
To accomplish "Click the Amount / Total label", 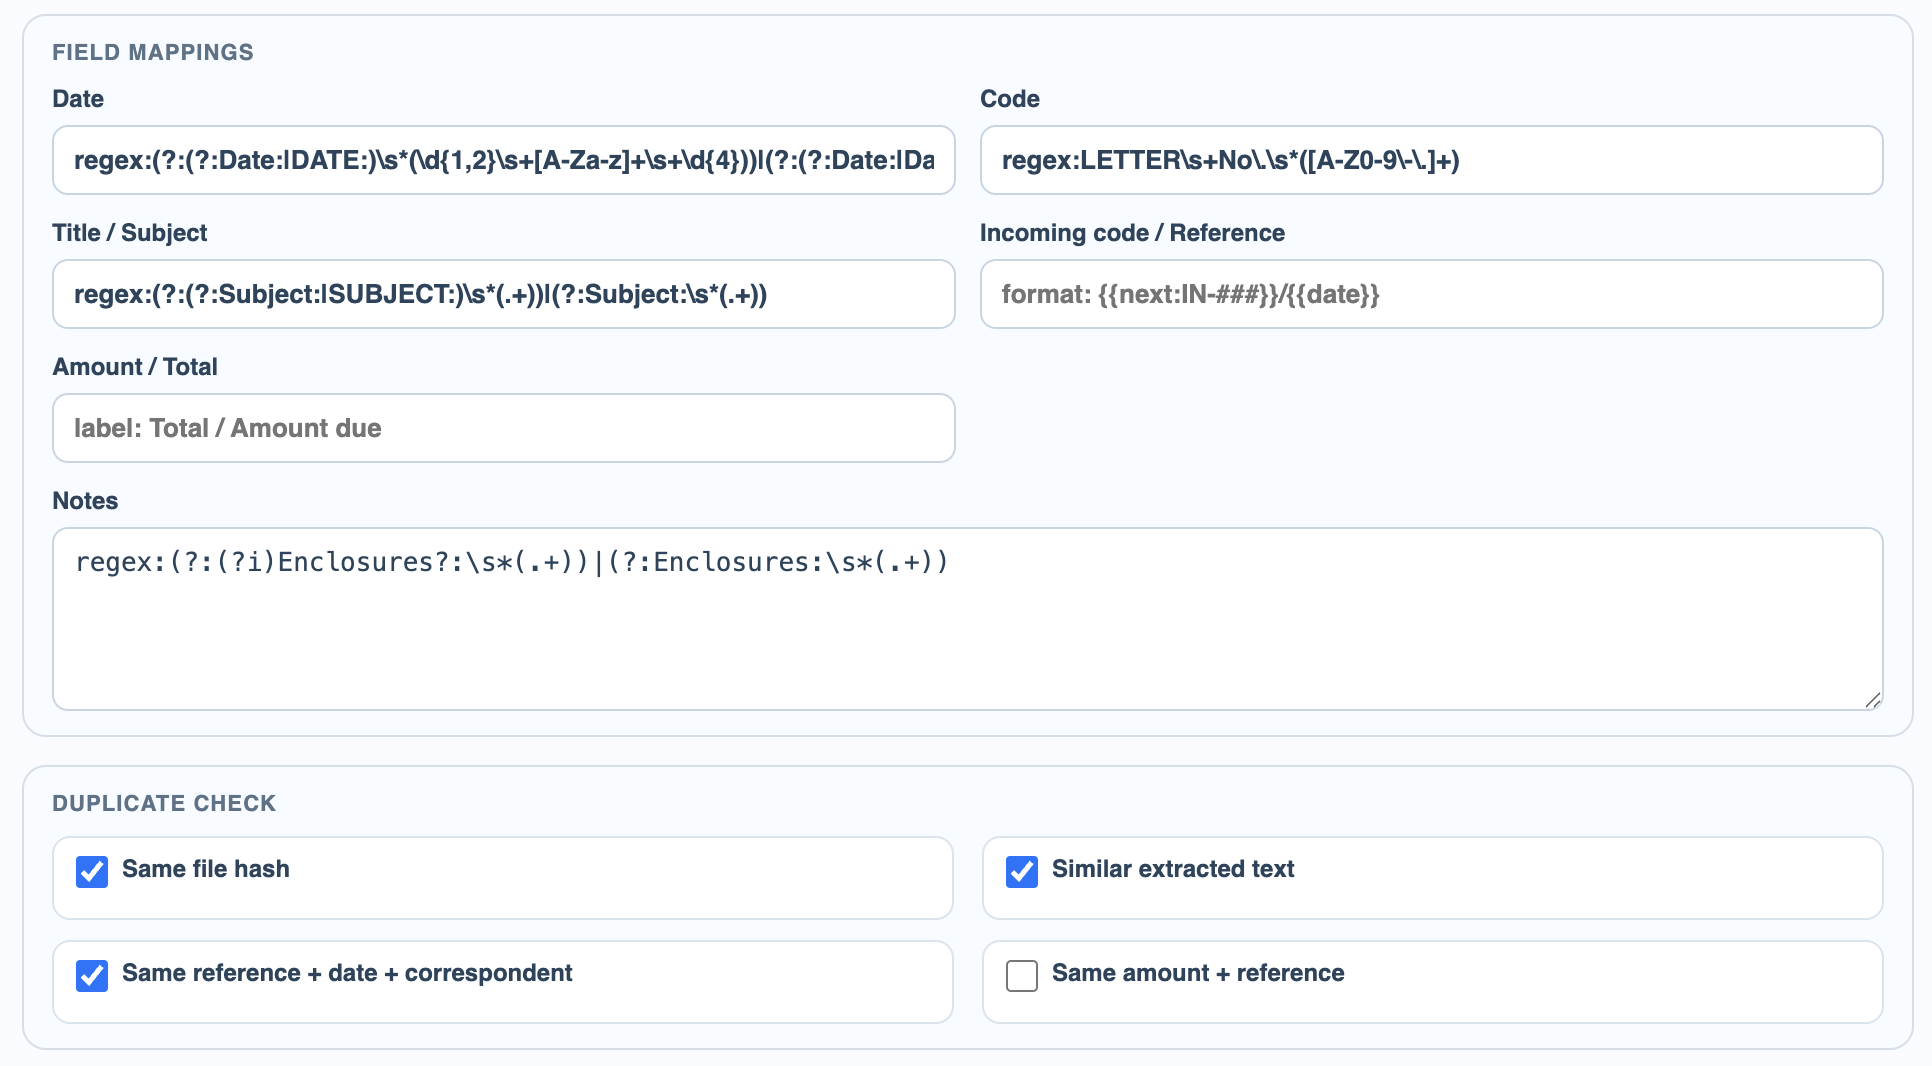I will pos(135,367).
